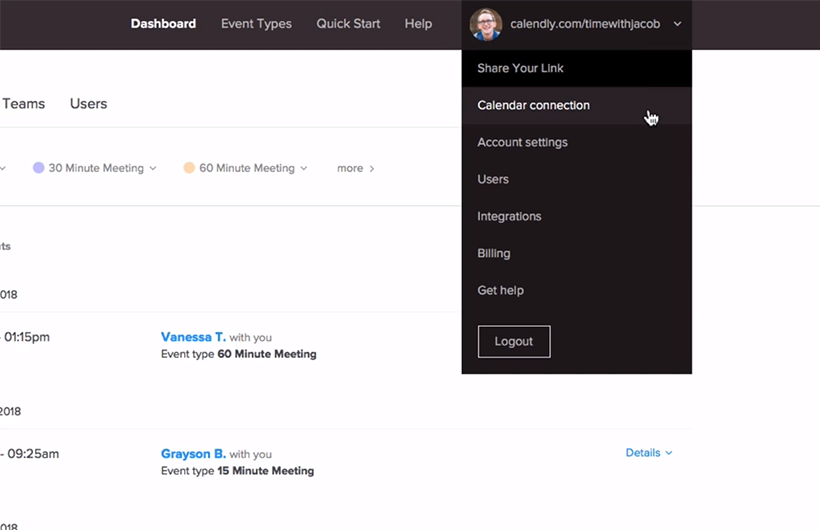
Task: Open Vanessa T. invitee link
Action: point(193,337)
